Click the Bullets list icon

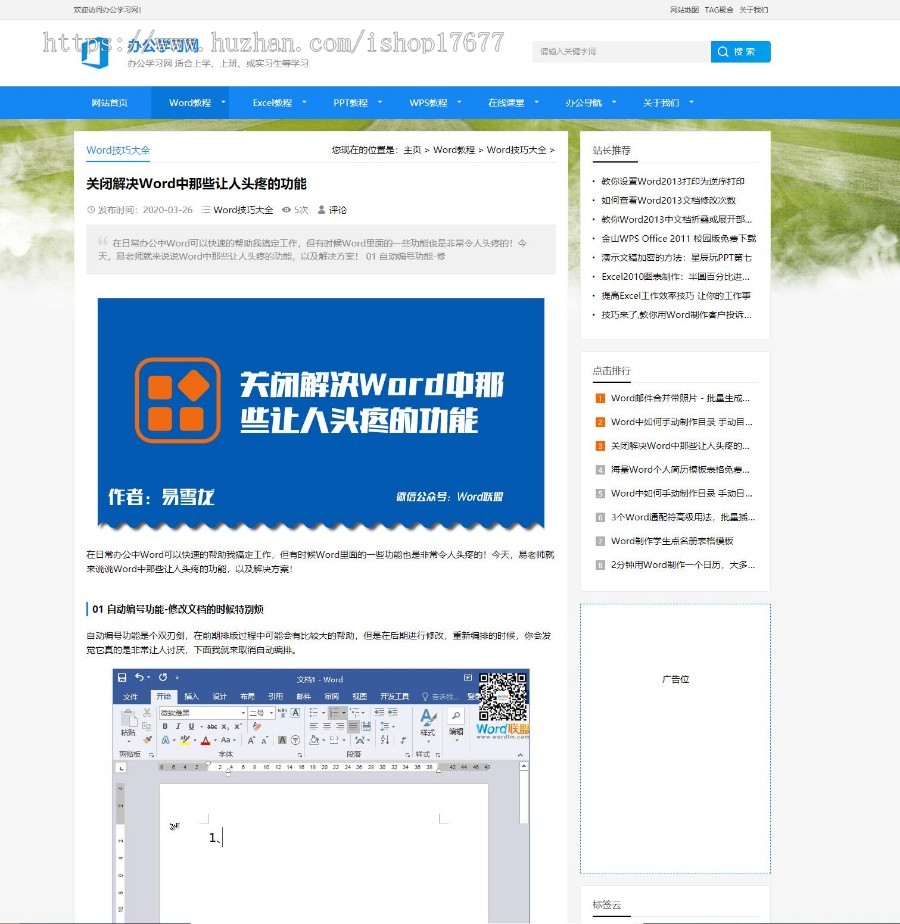tap(314, 712)
